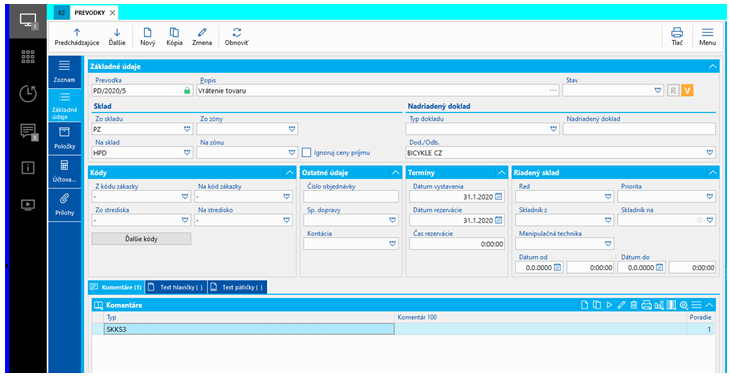Image resolution: width=730 pixels, height=383 pixels.
Task: Open the Kontácia dropdown
Action: coord(392,243)
